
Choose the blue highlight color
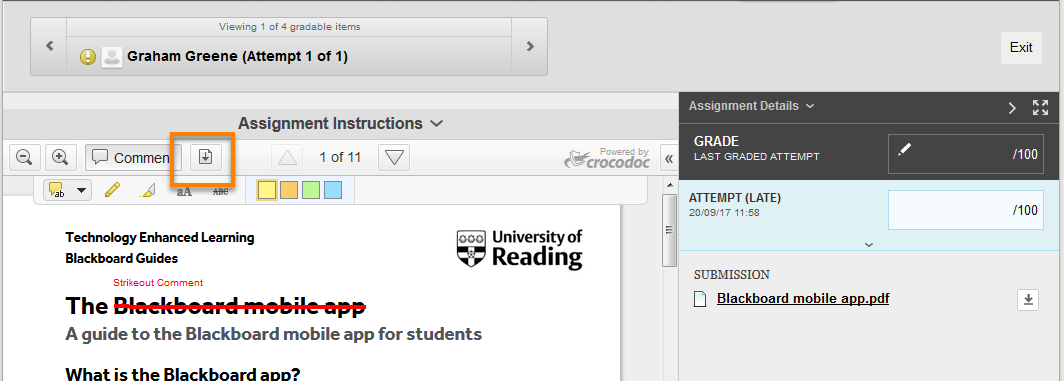(x=332, y=191)
